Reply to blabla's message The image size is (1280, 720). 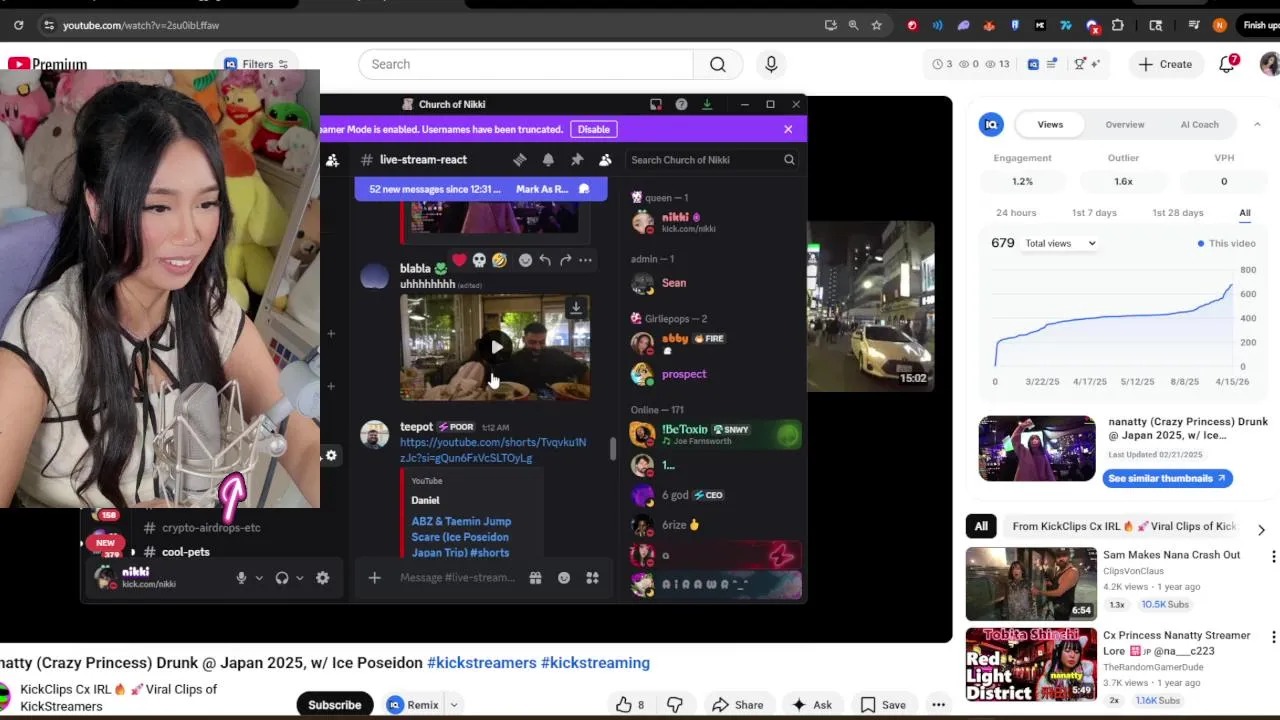545,260
